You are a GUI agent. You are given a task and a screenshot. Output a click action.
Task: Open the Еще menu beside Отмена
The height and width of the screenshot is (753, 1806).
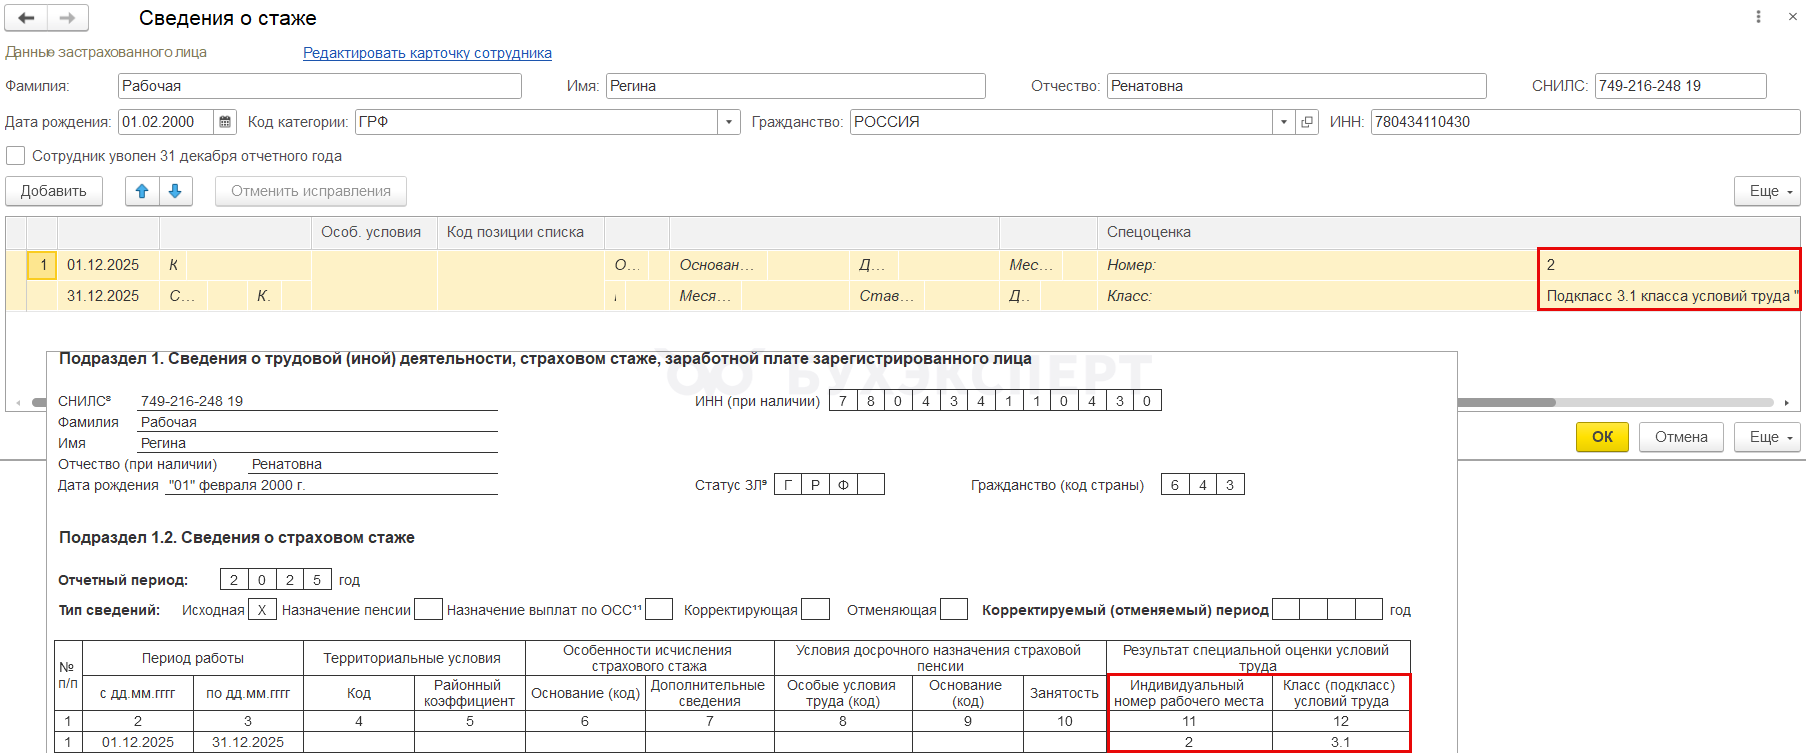pos(1767,437)
